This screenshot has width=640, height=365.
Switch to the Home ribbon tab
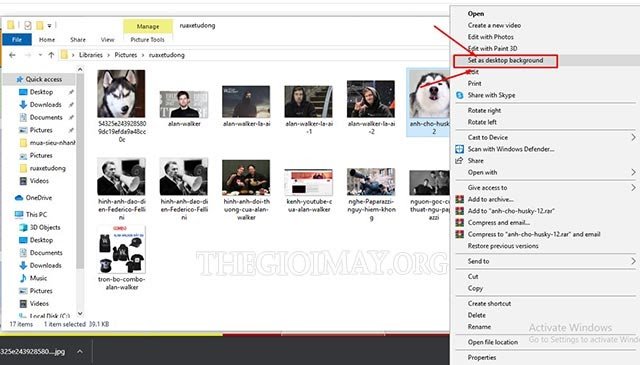click(x=47, y=40)
